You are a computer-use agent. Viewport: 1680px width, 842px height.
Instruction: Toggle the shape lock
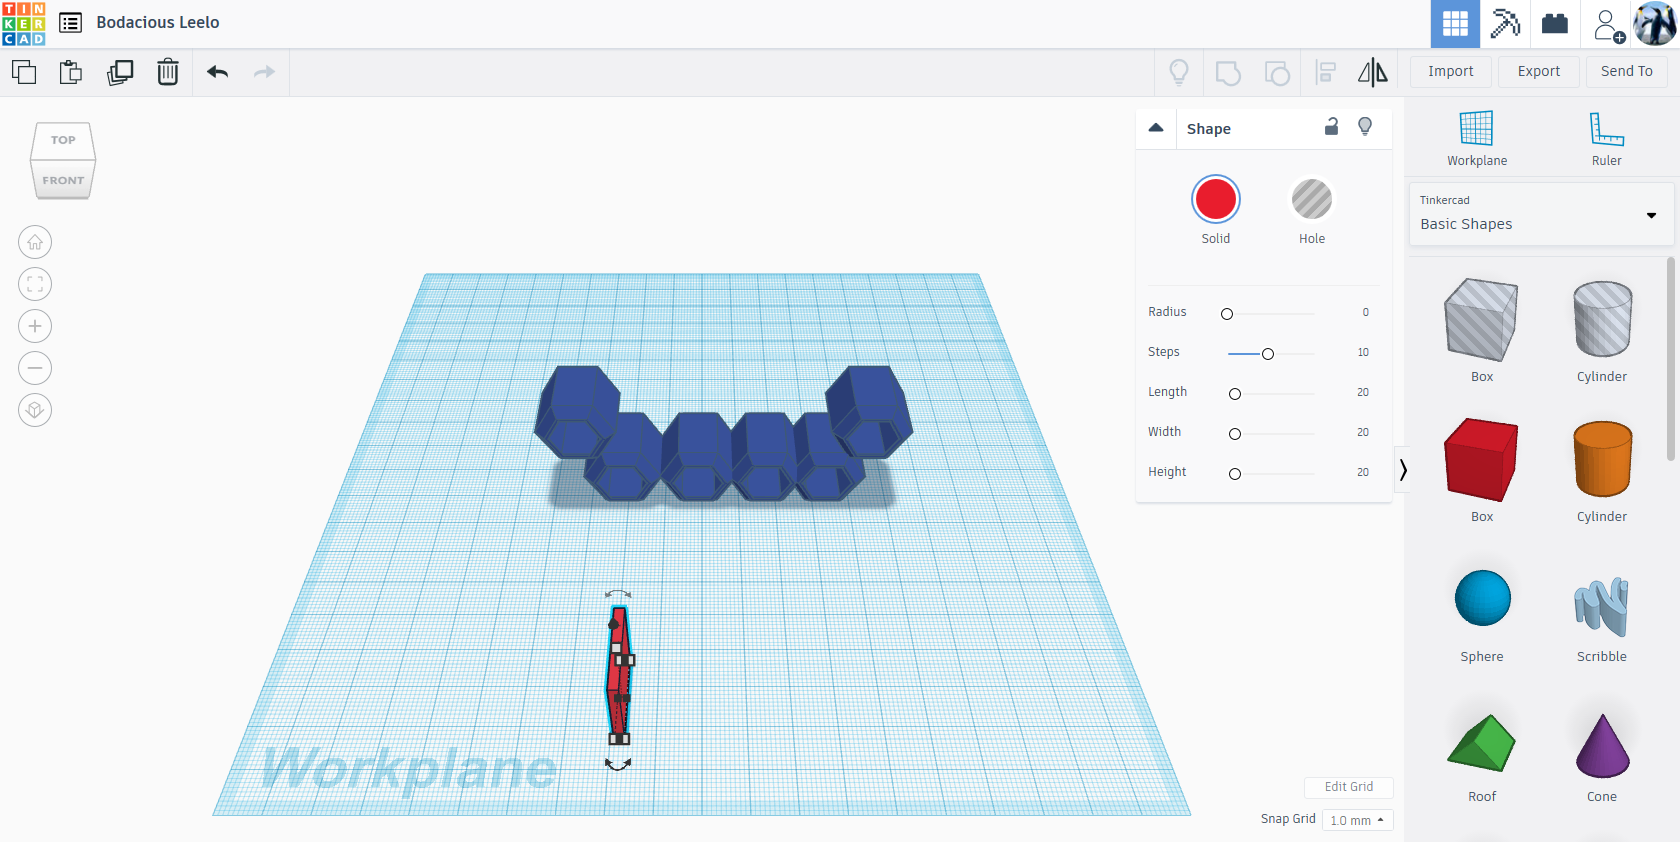coord(1331,126)
